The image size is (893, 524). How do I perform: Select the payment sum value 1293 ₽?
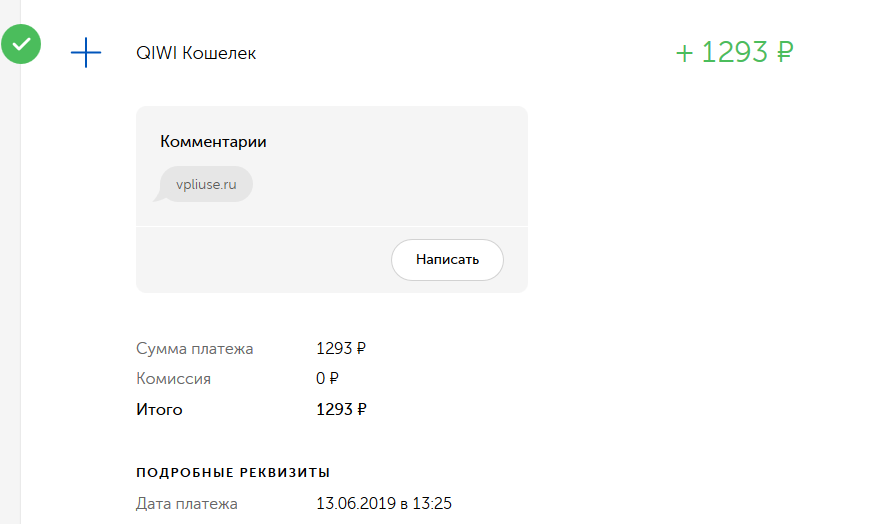point(341,348)
